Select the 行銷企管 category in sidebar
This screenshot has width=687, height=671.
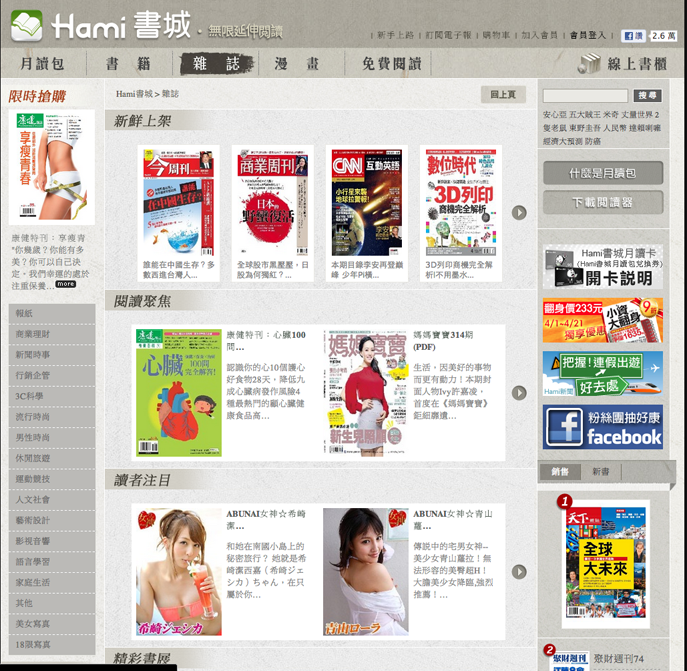[x=52, y=375]
